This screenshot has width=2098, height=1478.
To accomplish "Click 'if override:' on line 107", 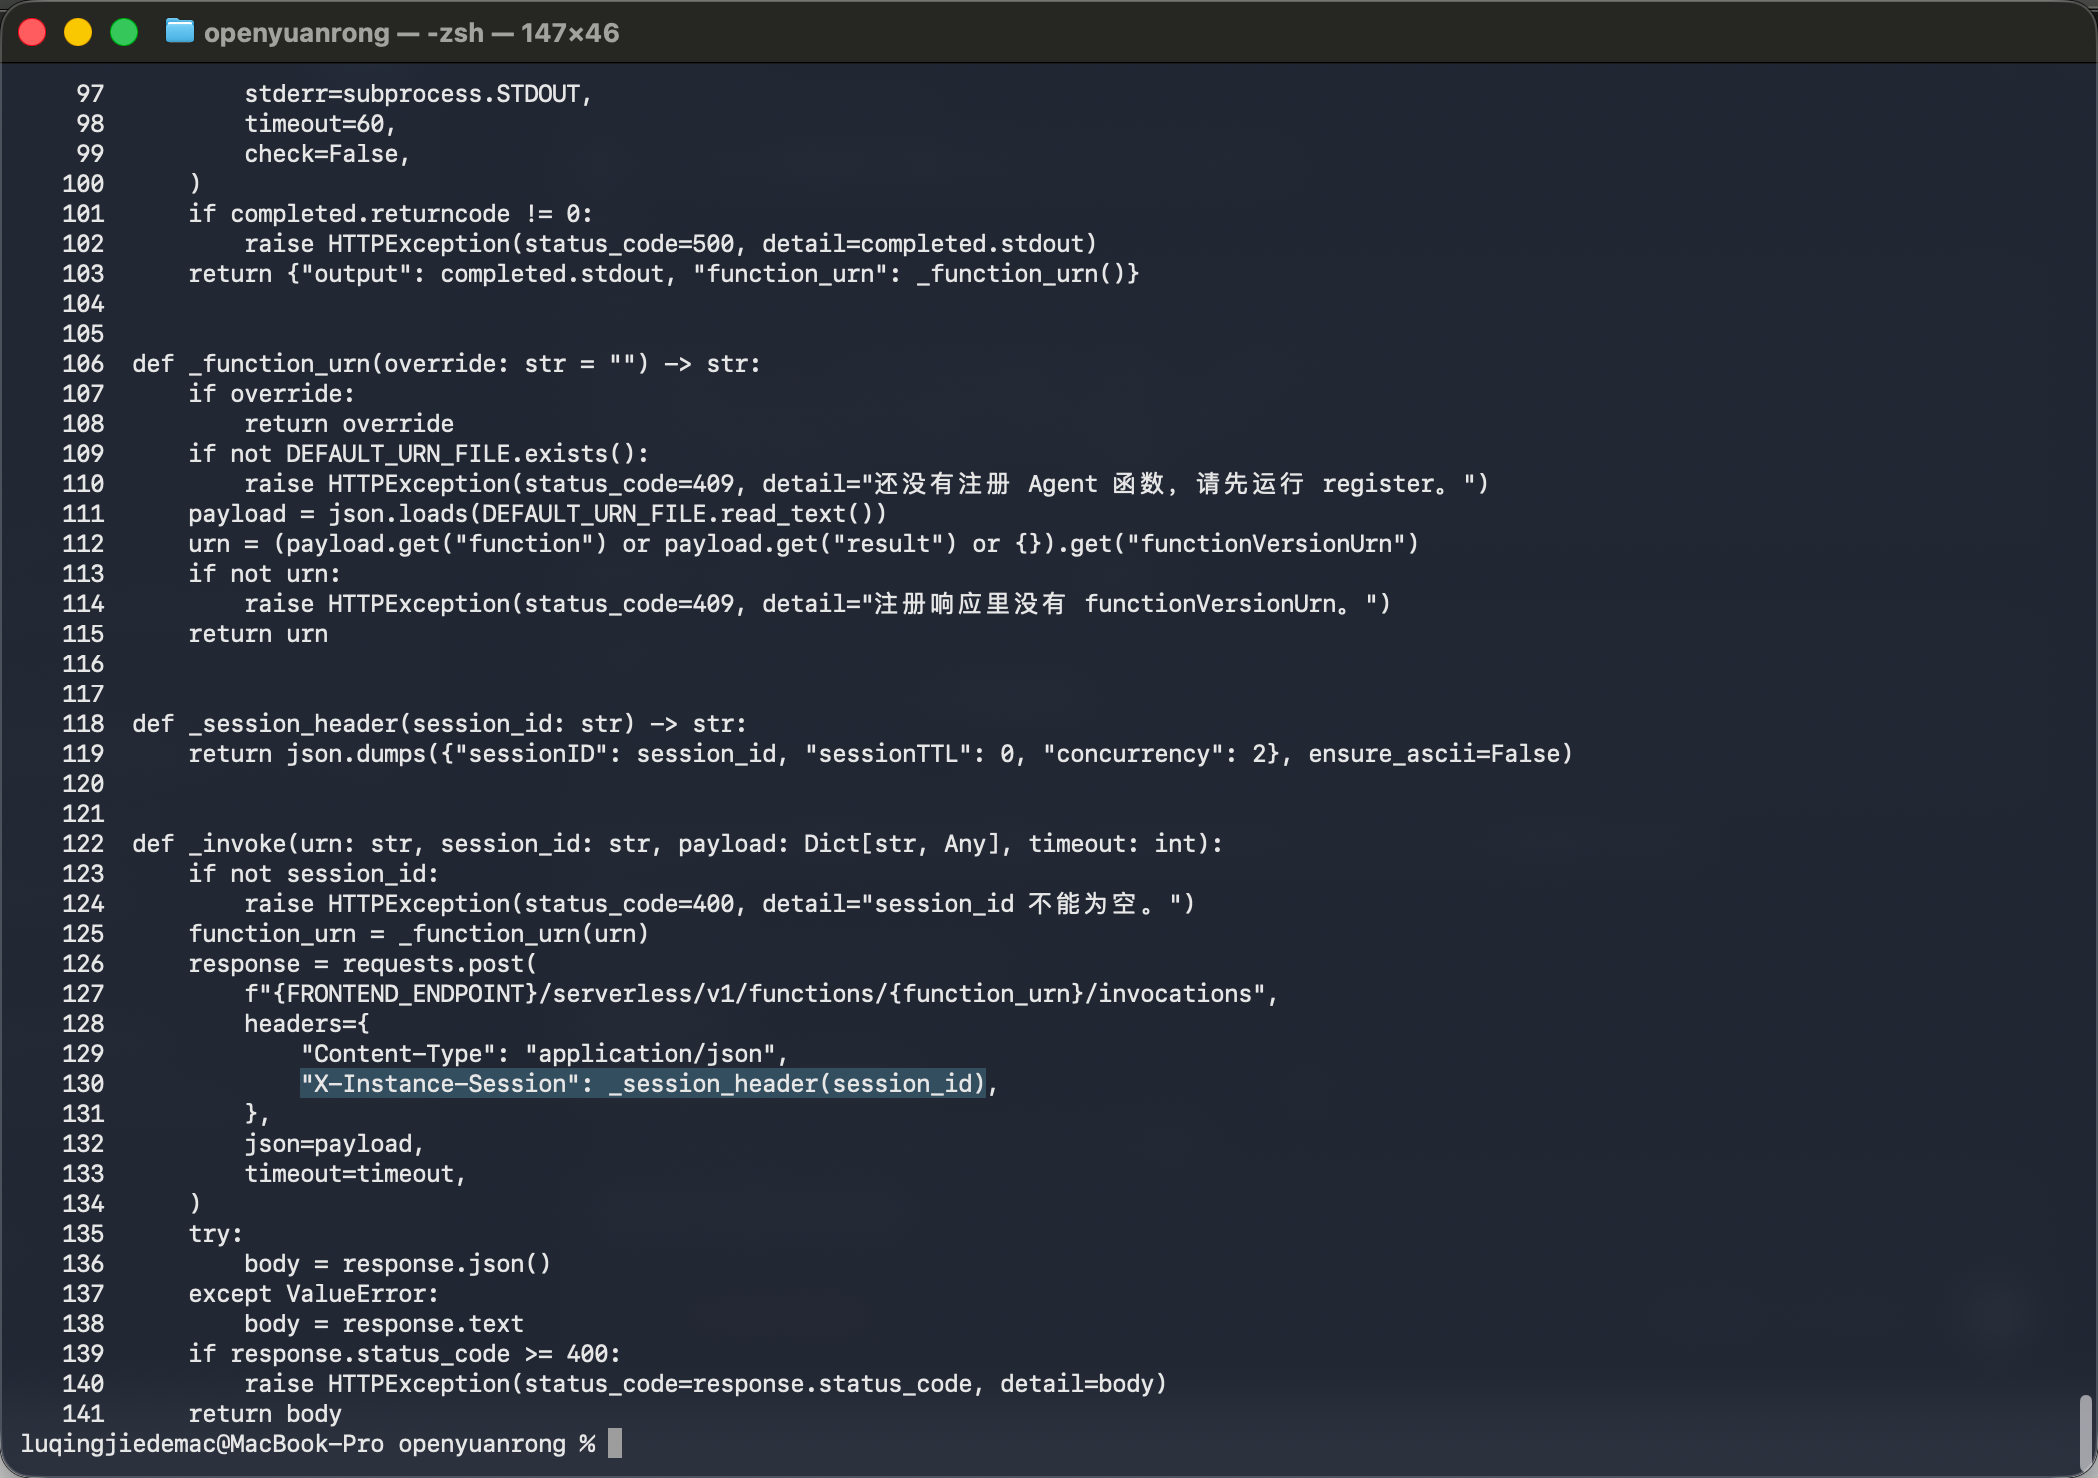I will tap(272, 394).
